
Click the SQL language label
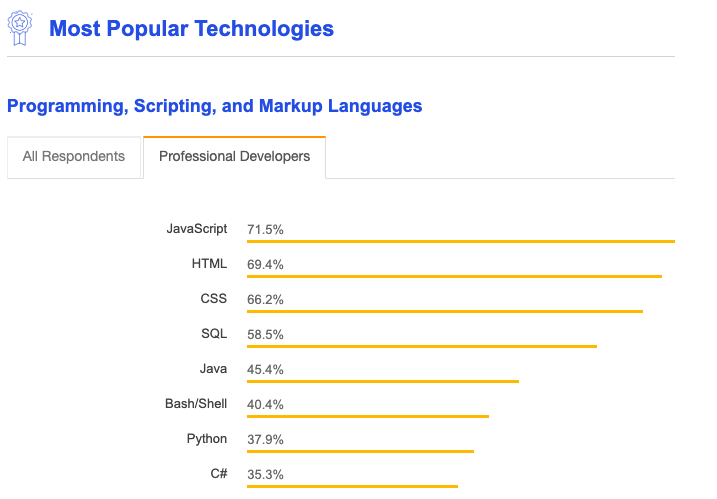(213, 334)
